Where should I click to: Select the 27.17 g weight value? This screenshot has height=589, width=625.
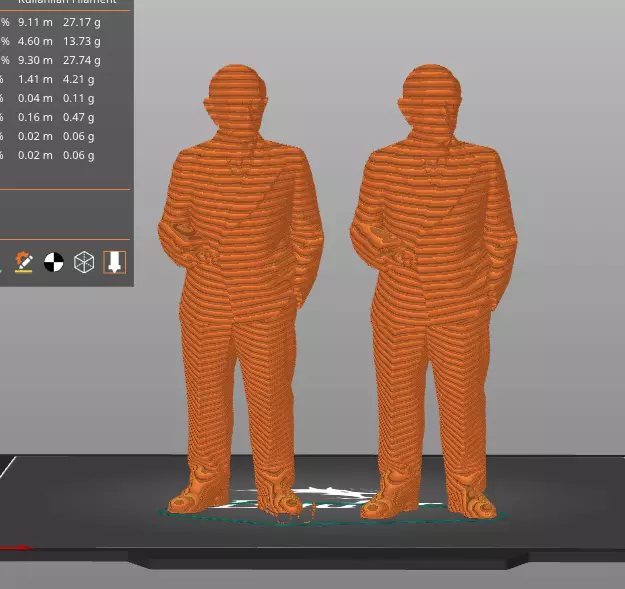point(82,22)
